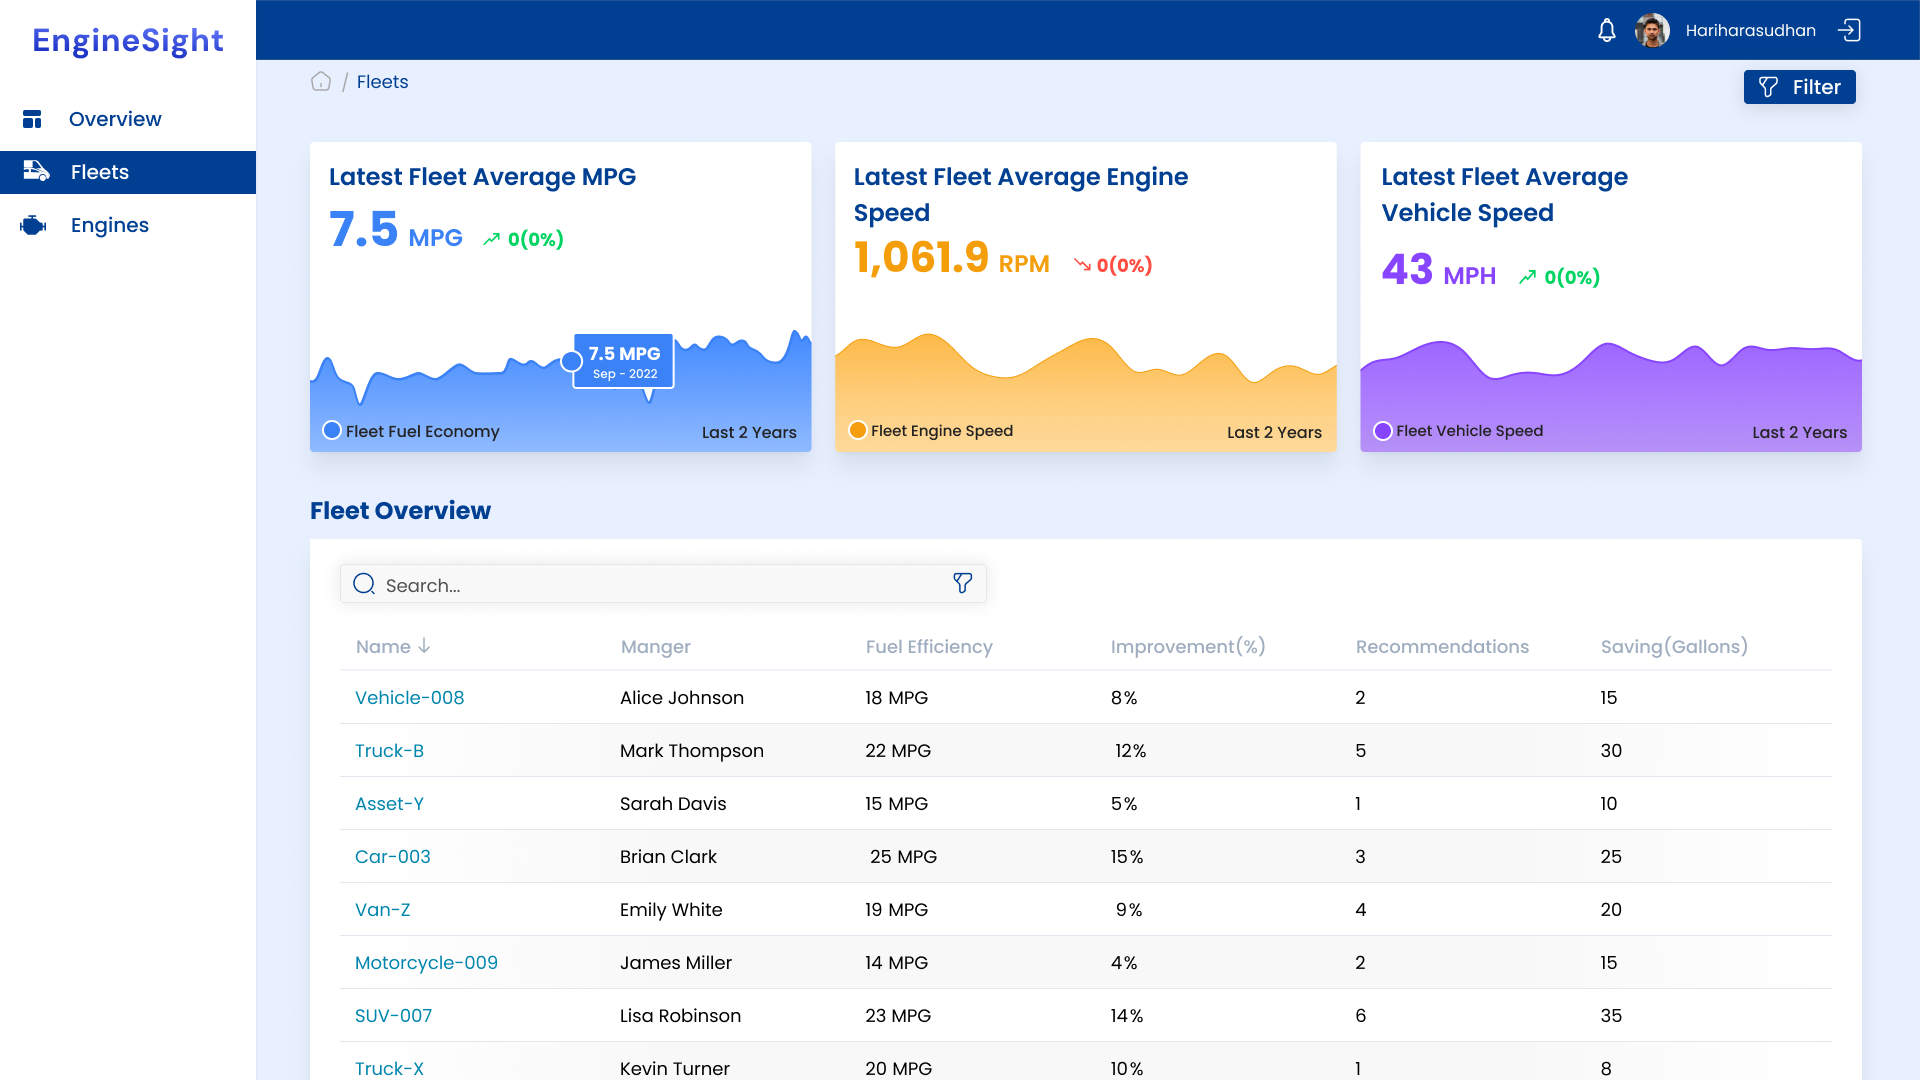
Task: Click the Filter button
Action: [1799, 87]
